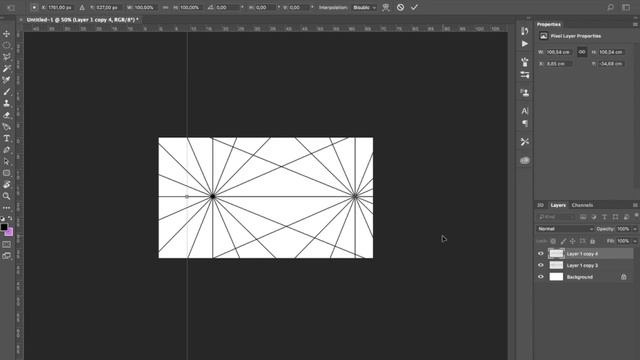Open the Opacity slider dropdown arrow
The height and width of the screenshot is (360, 640).
pyautogui.click(x=635, y=229)
